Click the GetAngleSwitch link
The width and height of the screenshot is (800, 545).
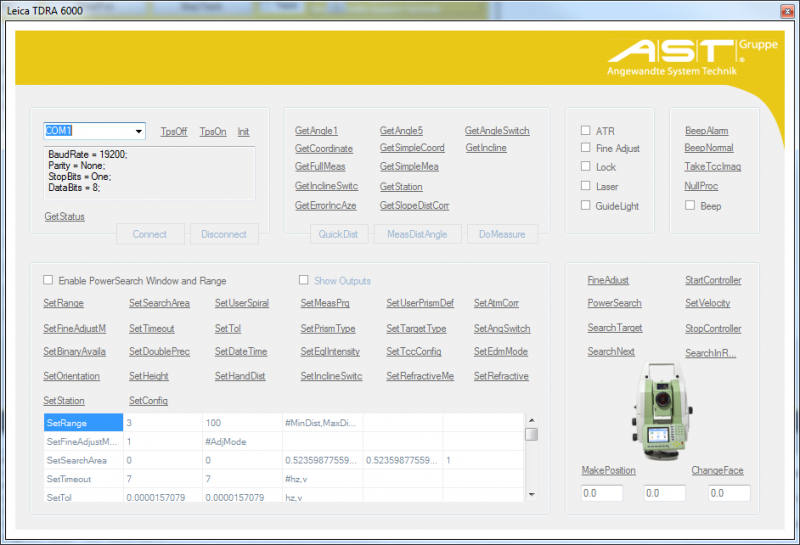497,131
